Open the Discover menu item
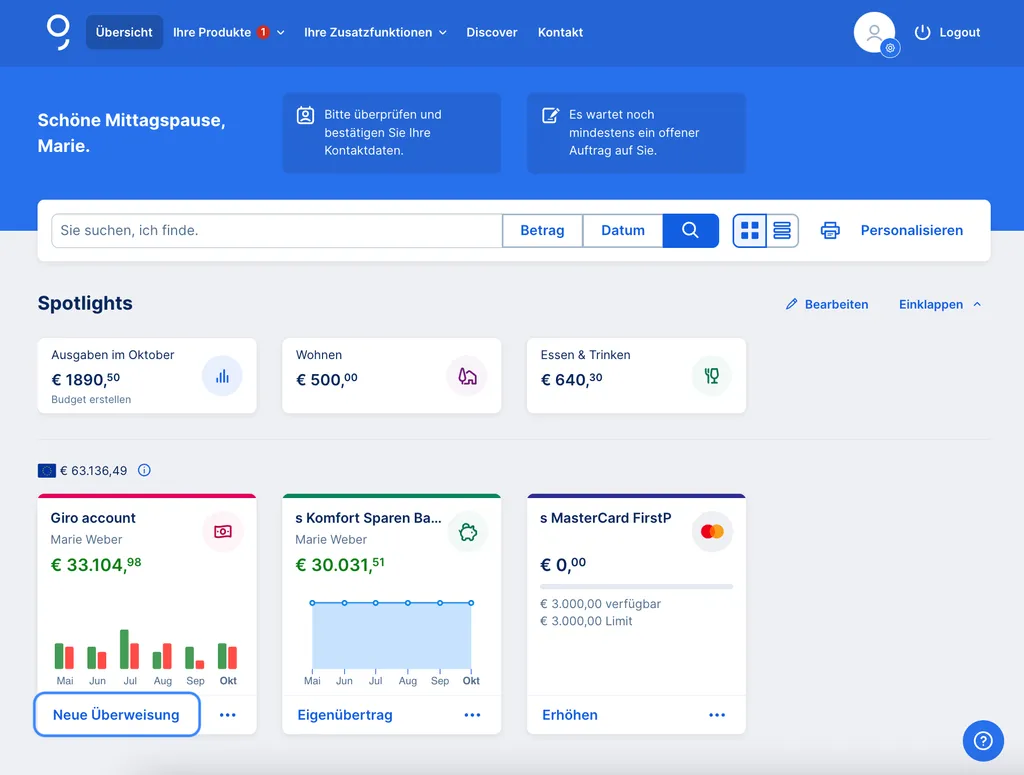 (x=492, y=32)
